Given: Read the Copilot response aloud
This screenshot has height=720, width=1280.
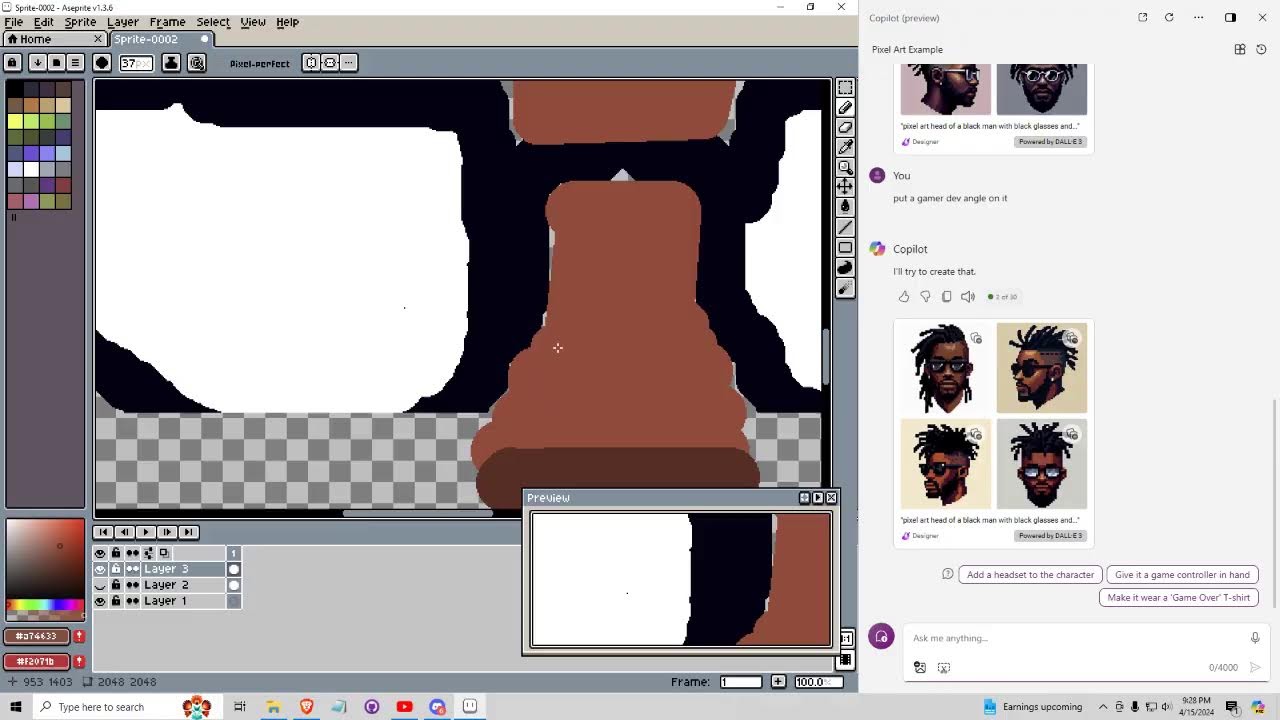Looking at the screenshot, I should [x=967, y=297].
